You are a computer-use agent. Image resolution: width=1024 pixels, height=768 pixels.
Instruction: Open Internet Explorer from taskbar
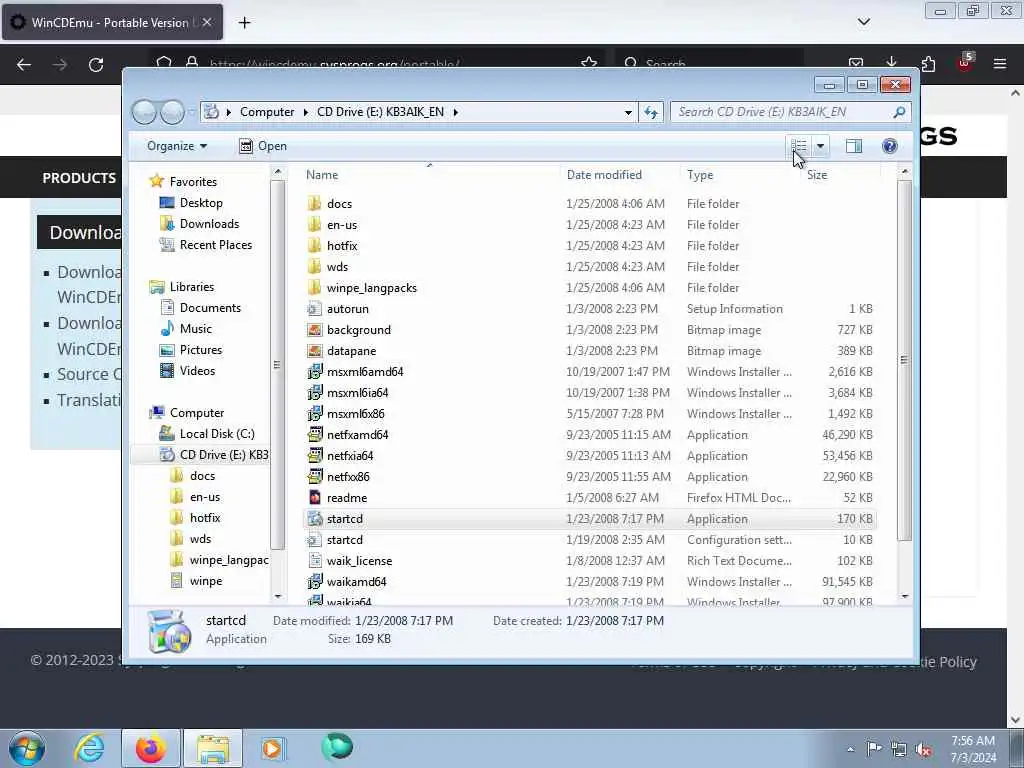click(89, 748)
